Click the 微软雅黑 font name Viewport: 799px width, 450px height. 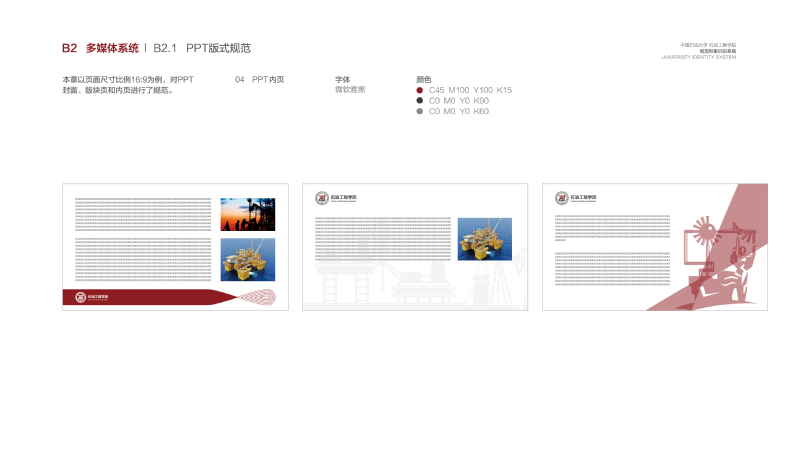[350, 90]
